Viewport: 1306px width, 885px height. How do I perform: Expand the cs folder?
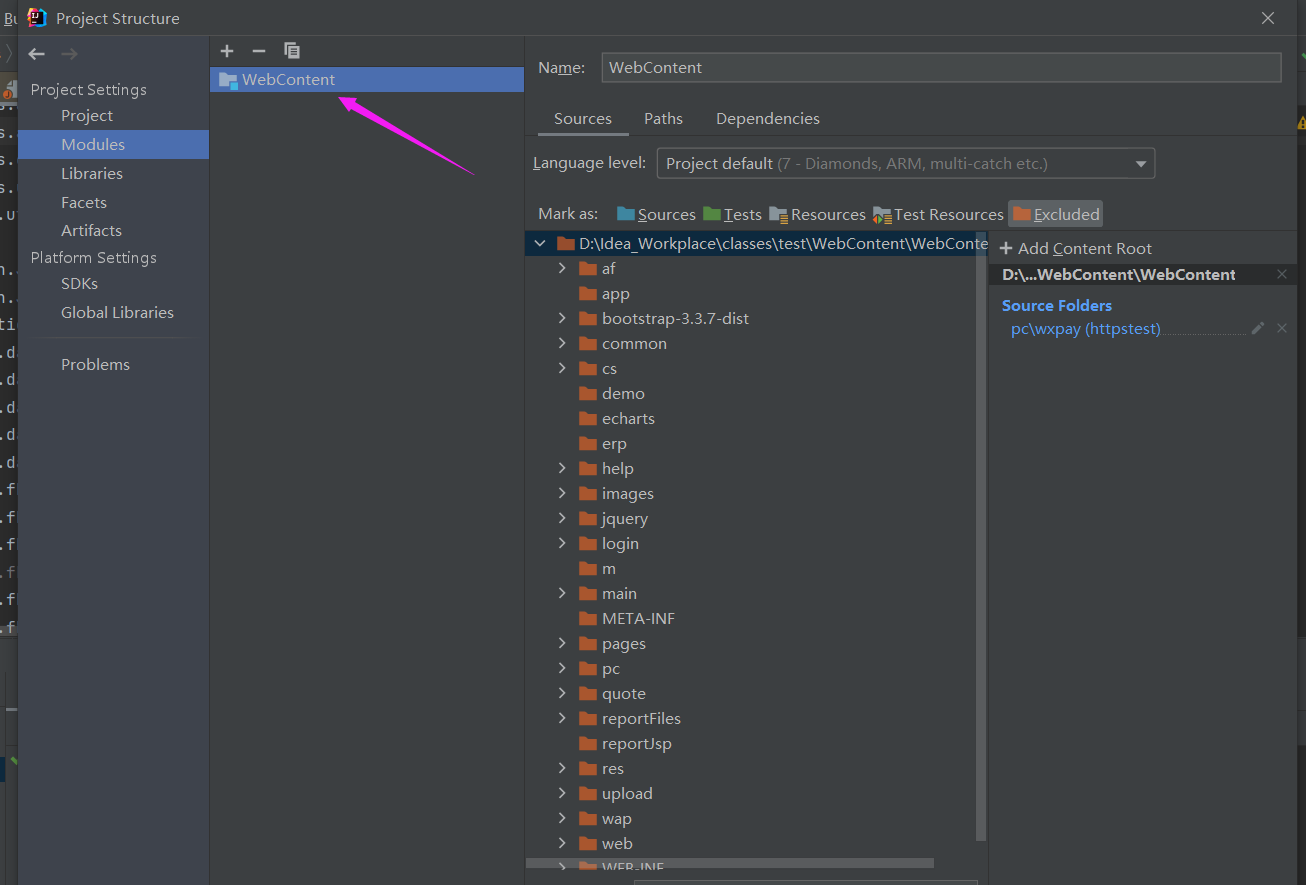click(562, 368)
